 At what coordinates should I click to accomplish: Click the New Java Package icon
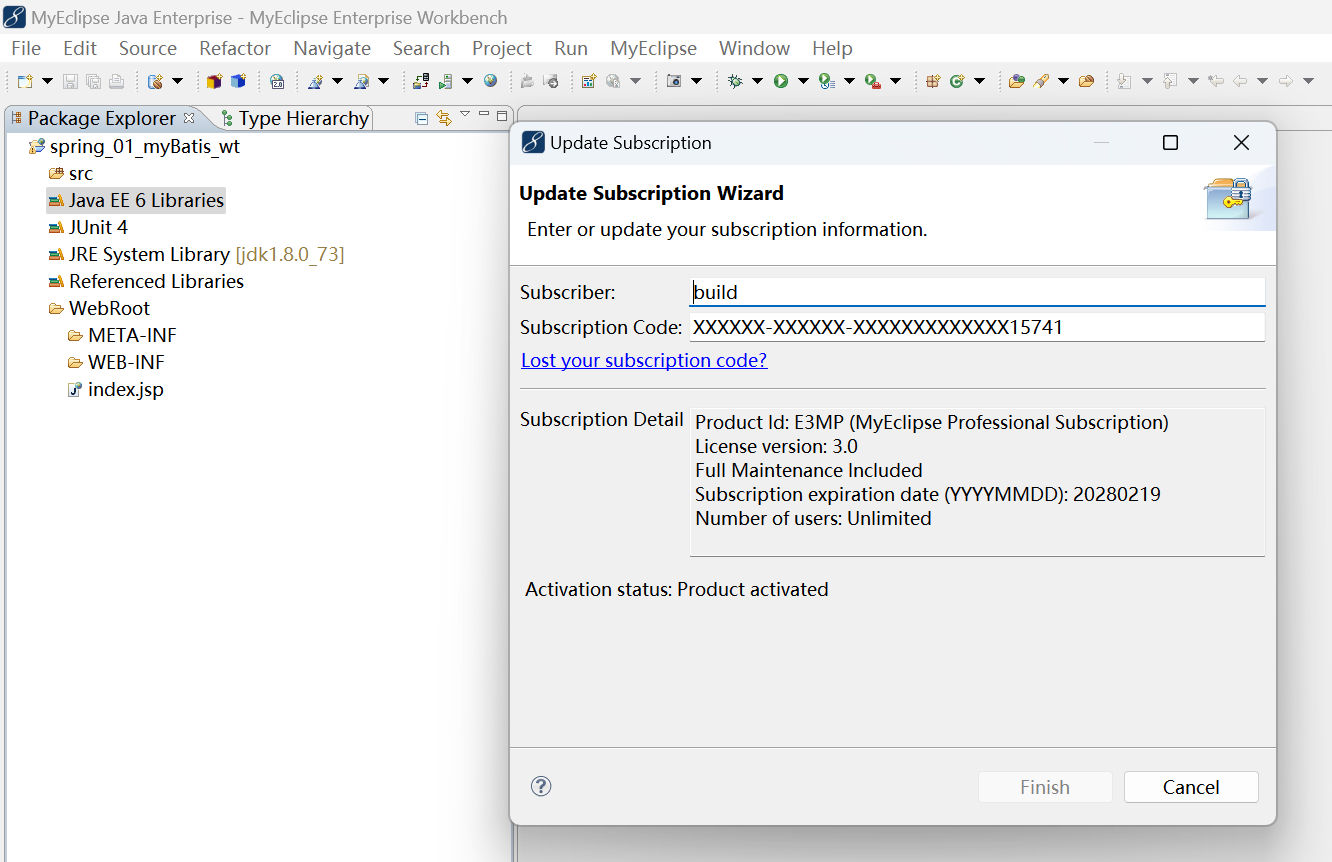click(x=933, y=81)
